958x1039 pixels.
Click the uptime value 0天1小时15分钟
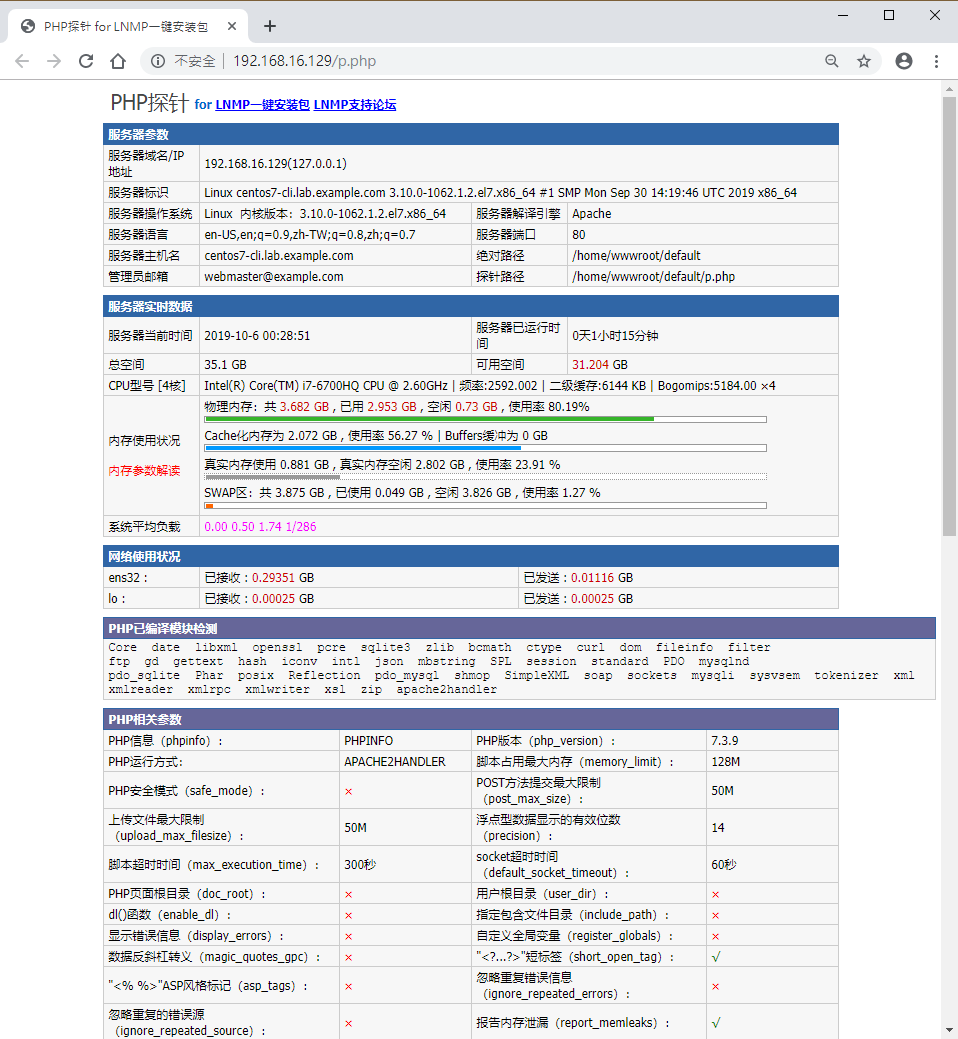point(615,336)
